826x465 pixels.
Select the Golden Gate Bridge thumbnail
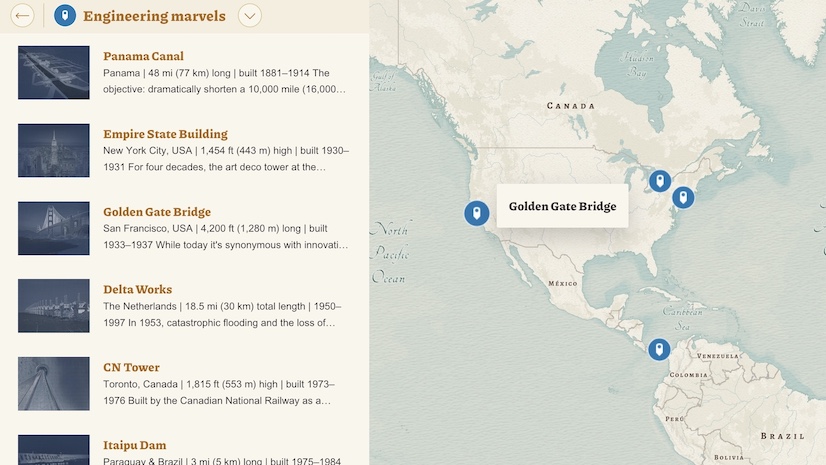pos(54,228)
